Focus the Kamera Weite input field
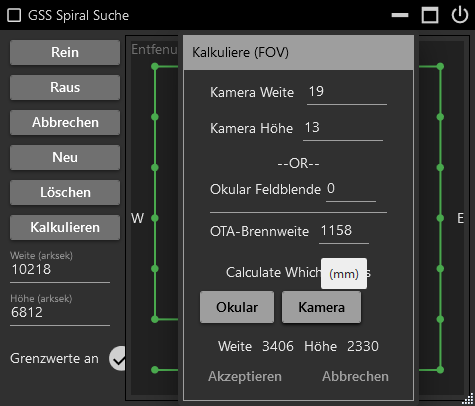This screenshot has height=406, width=475. coord(347,93)
